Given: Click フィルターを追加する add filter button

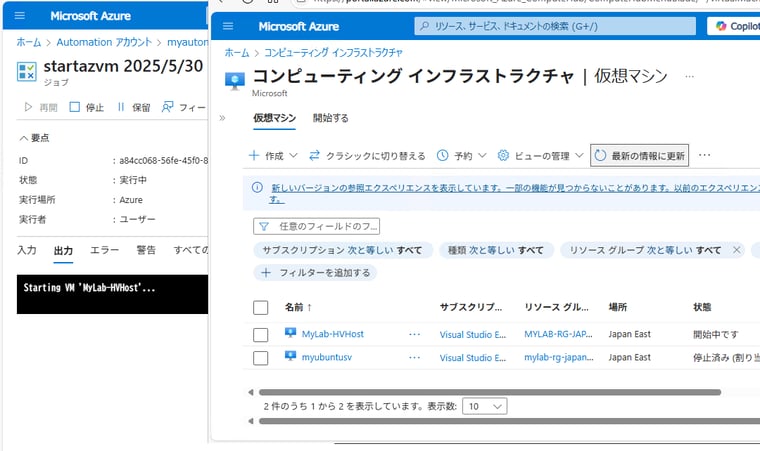Looking at the screenshot, I should 316,273.
